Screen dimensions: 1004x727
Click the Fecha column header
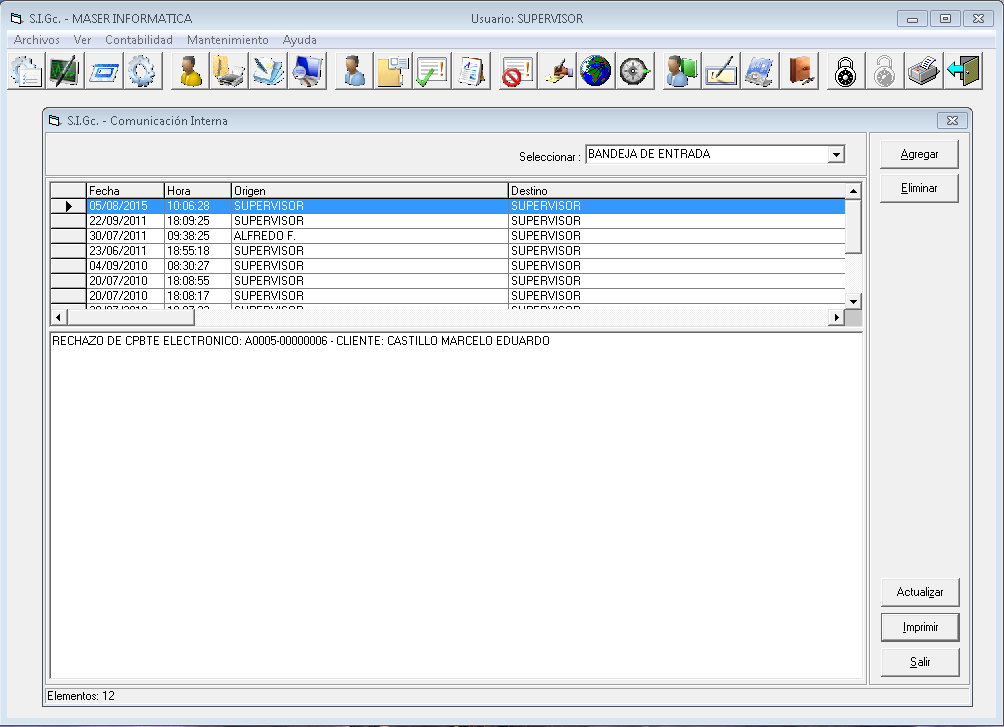coord(125,191)
